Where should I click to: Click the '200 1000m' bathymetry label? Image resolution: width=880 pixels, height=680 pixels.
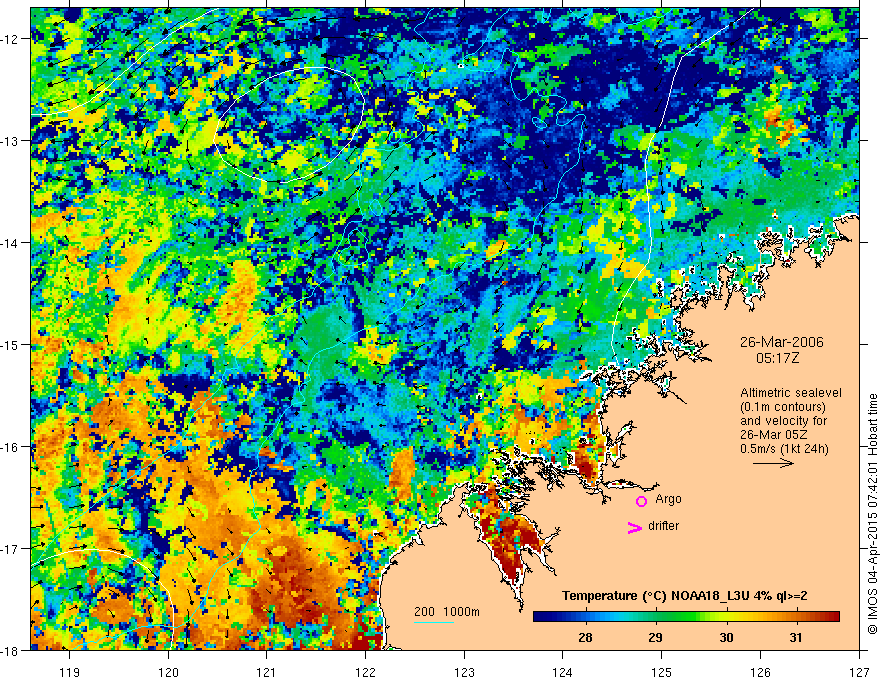pyautogui.click(x=447, y=612)
